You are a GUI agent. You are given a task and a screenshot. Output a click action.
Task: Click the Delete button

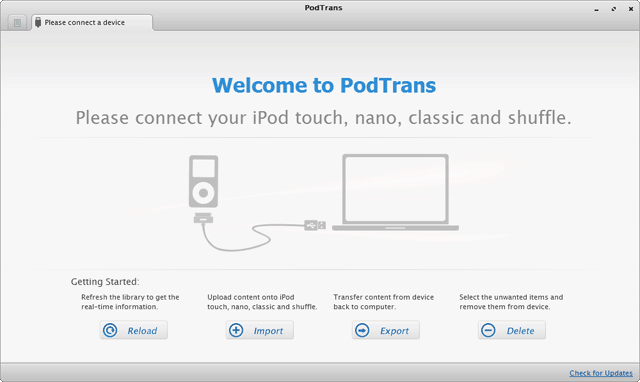coord(512,330)
